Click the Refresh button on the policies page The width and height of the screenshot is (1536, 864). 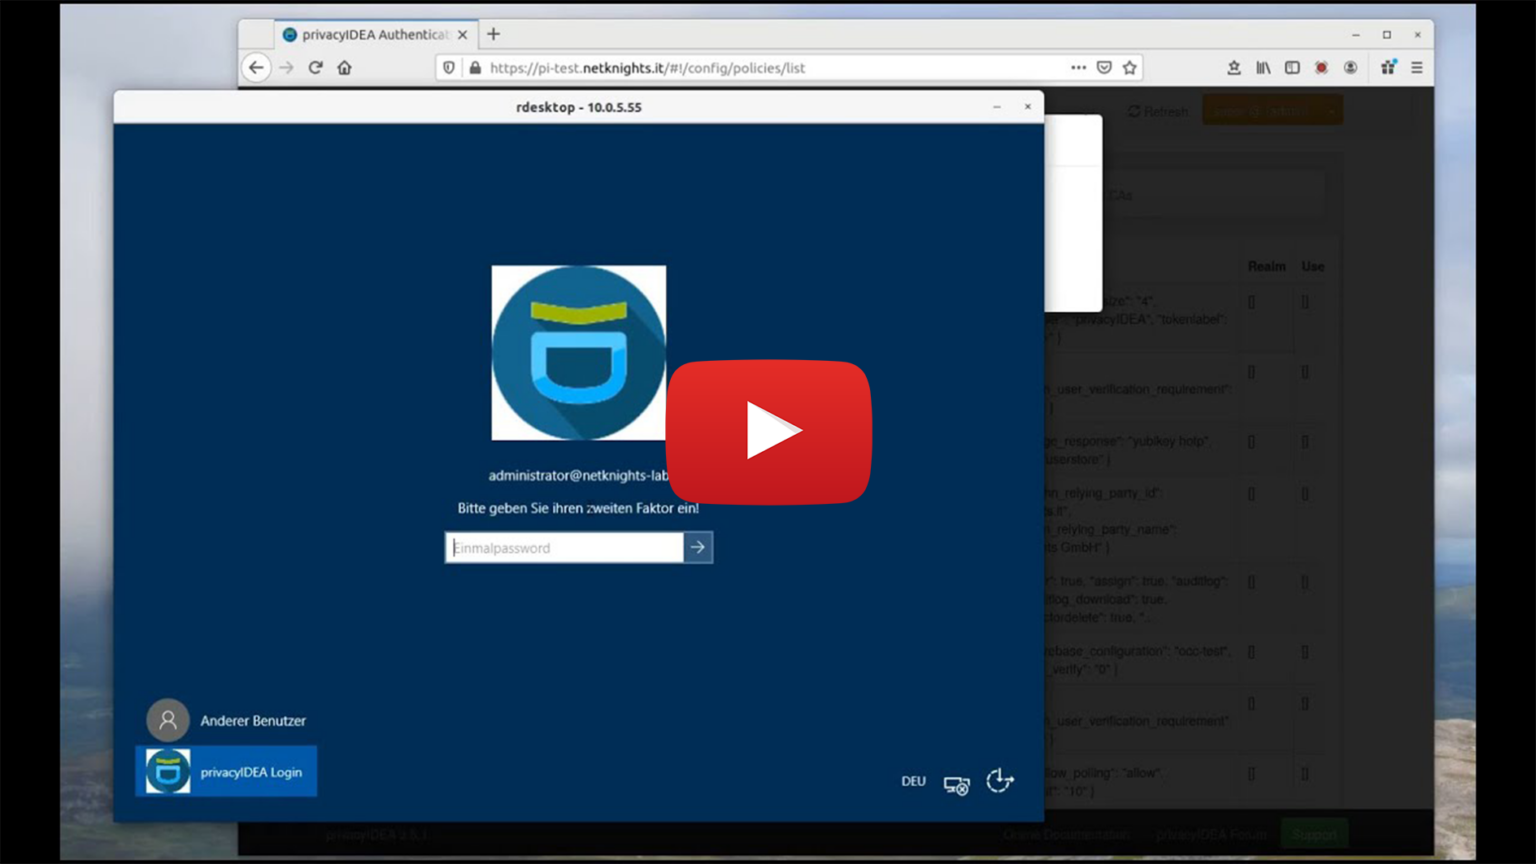click(x=1157, y=111)
